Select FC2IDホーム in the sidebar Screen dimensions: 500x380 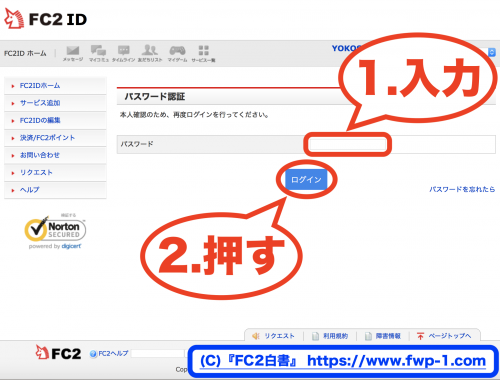point(40,86)
